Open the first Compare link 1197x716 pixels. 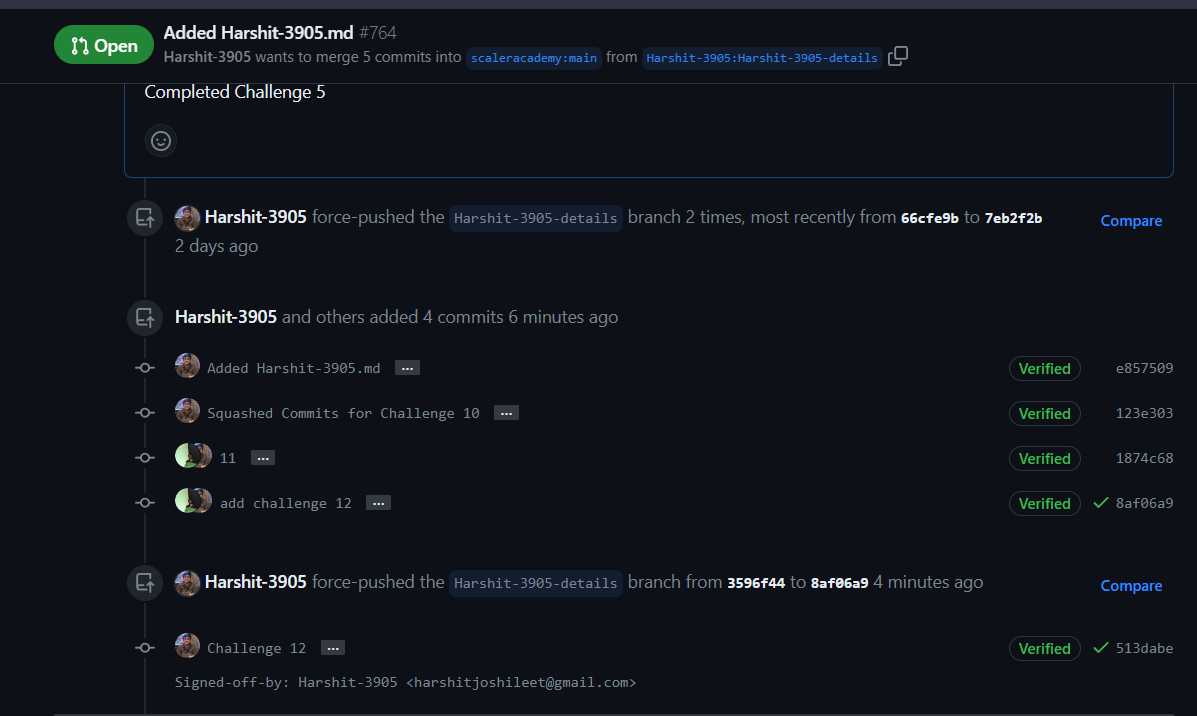(1131, 220)
